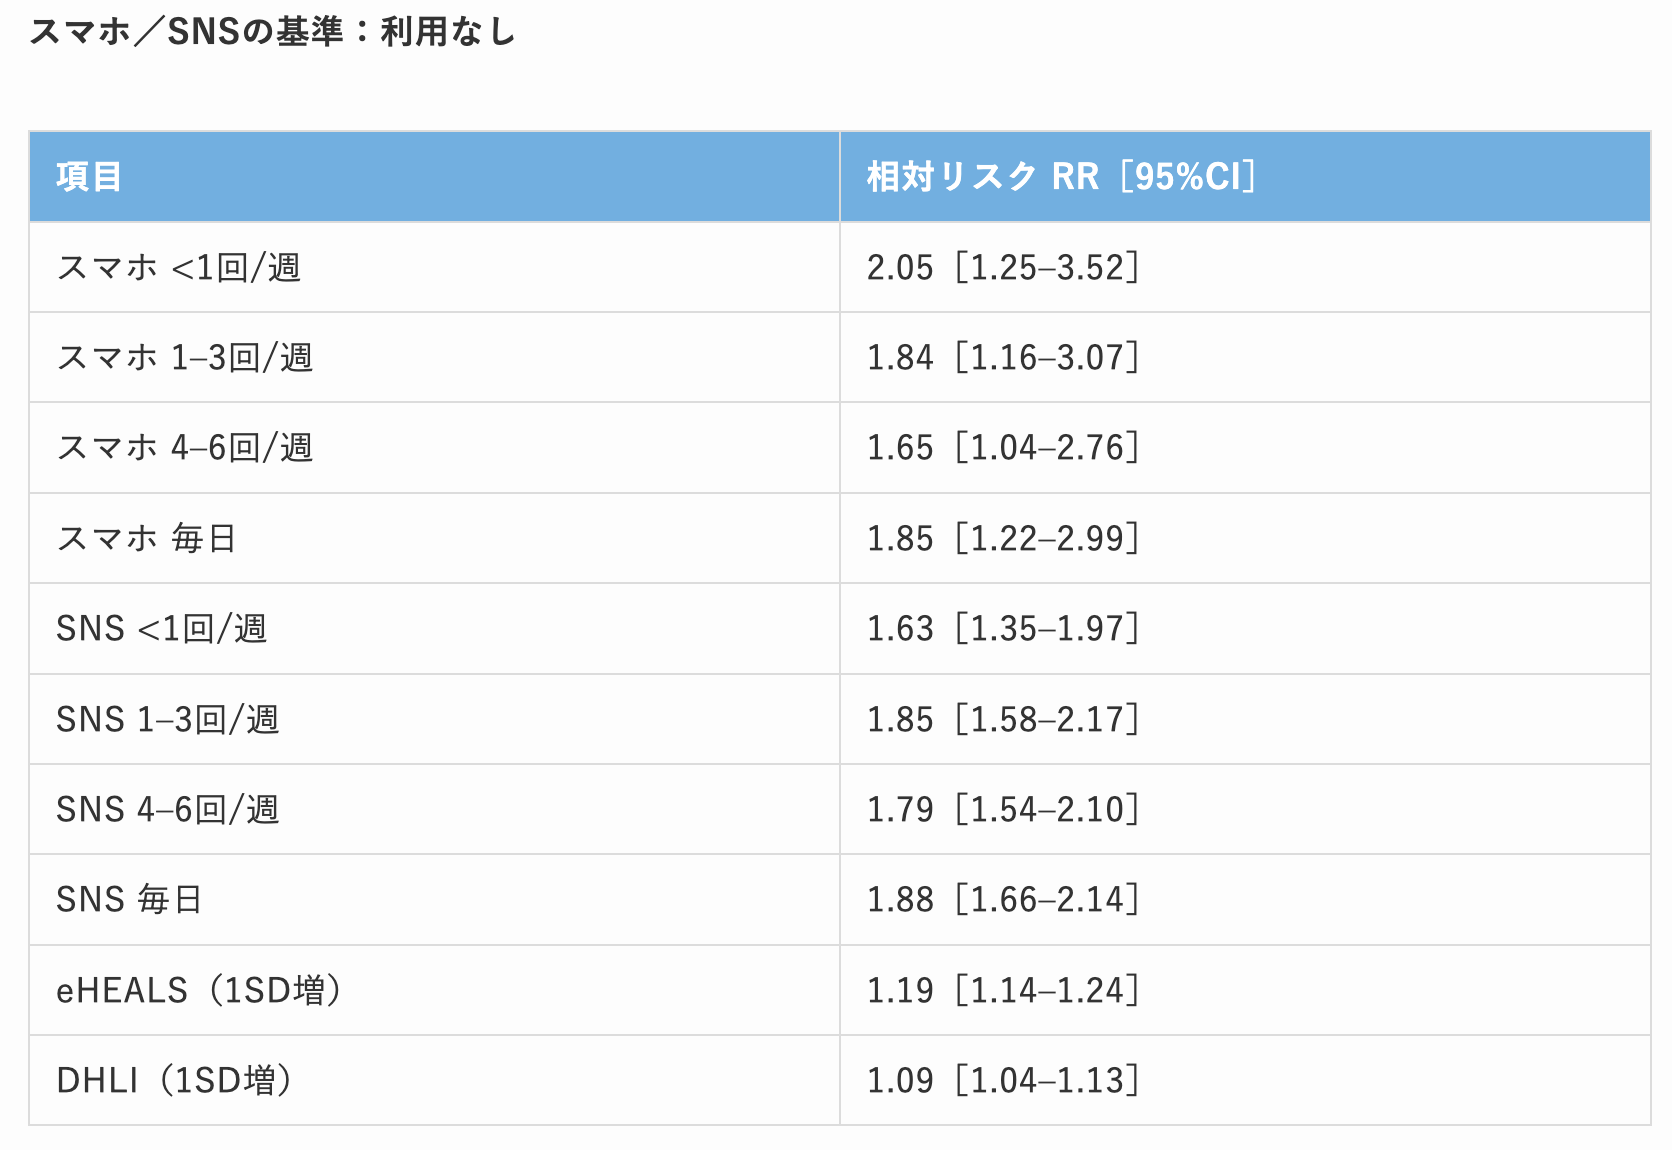The height and width of the screenshot is (1150, 1672).
Task: Click the スマホ <1回/週 row label
Action: 178,267
